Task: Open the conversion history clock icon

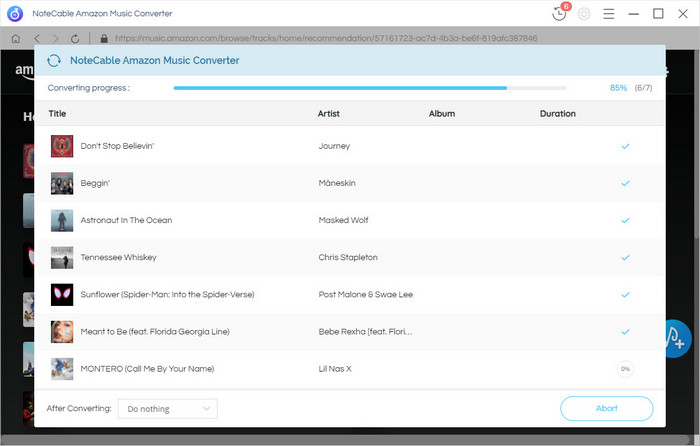Action: click(559, 13)
